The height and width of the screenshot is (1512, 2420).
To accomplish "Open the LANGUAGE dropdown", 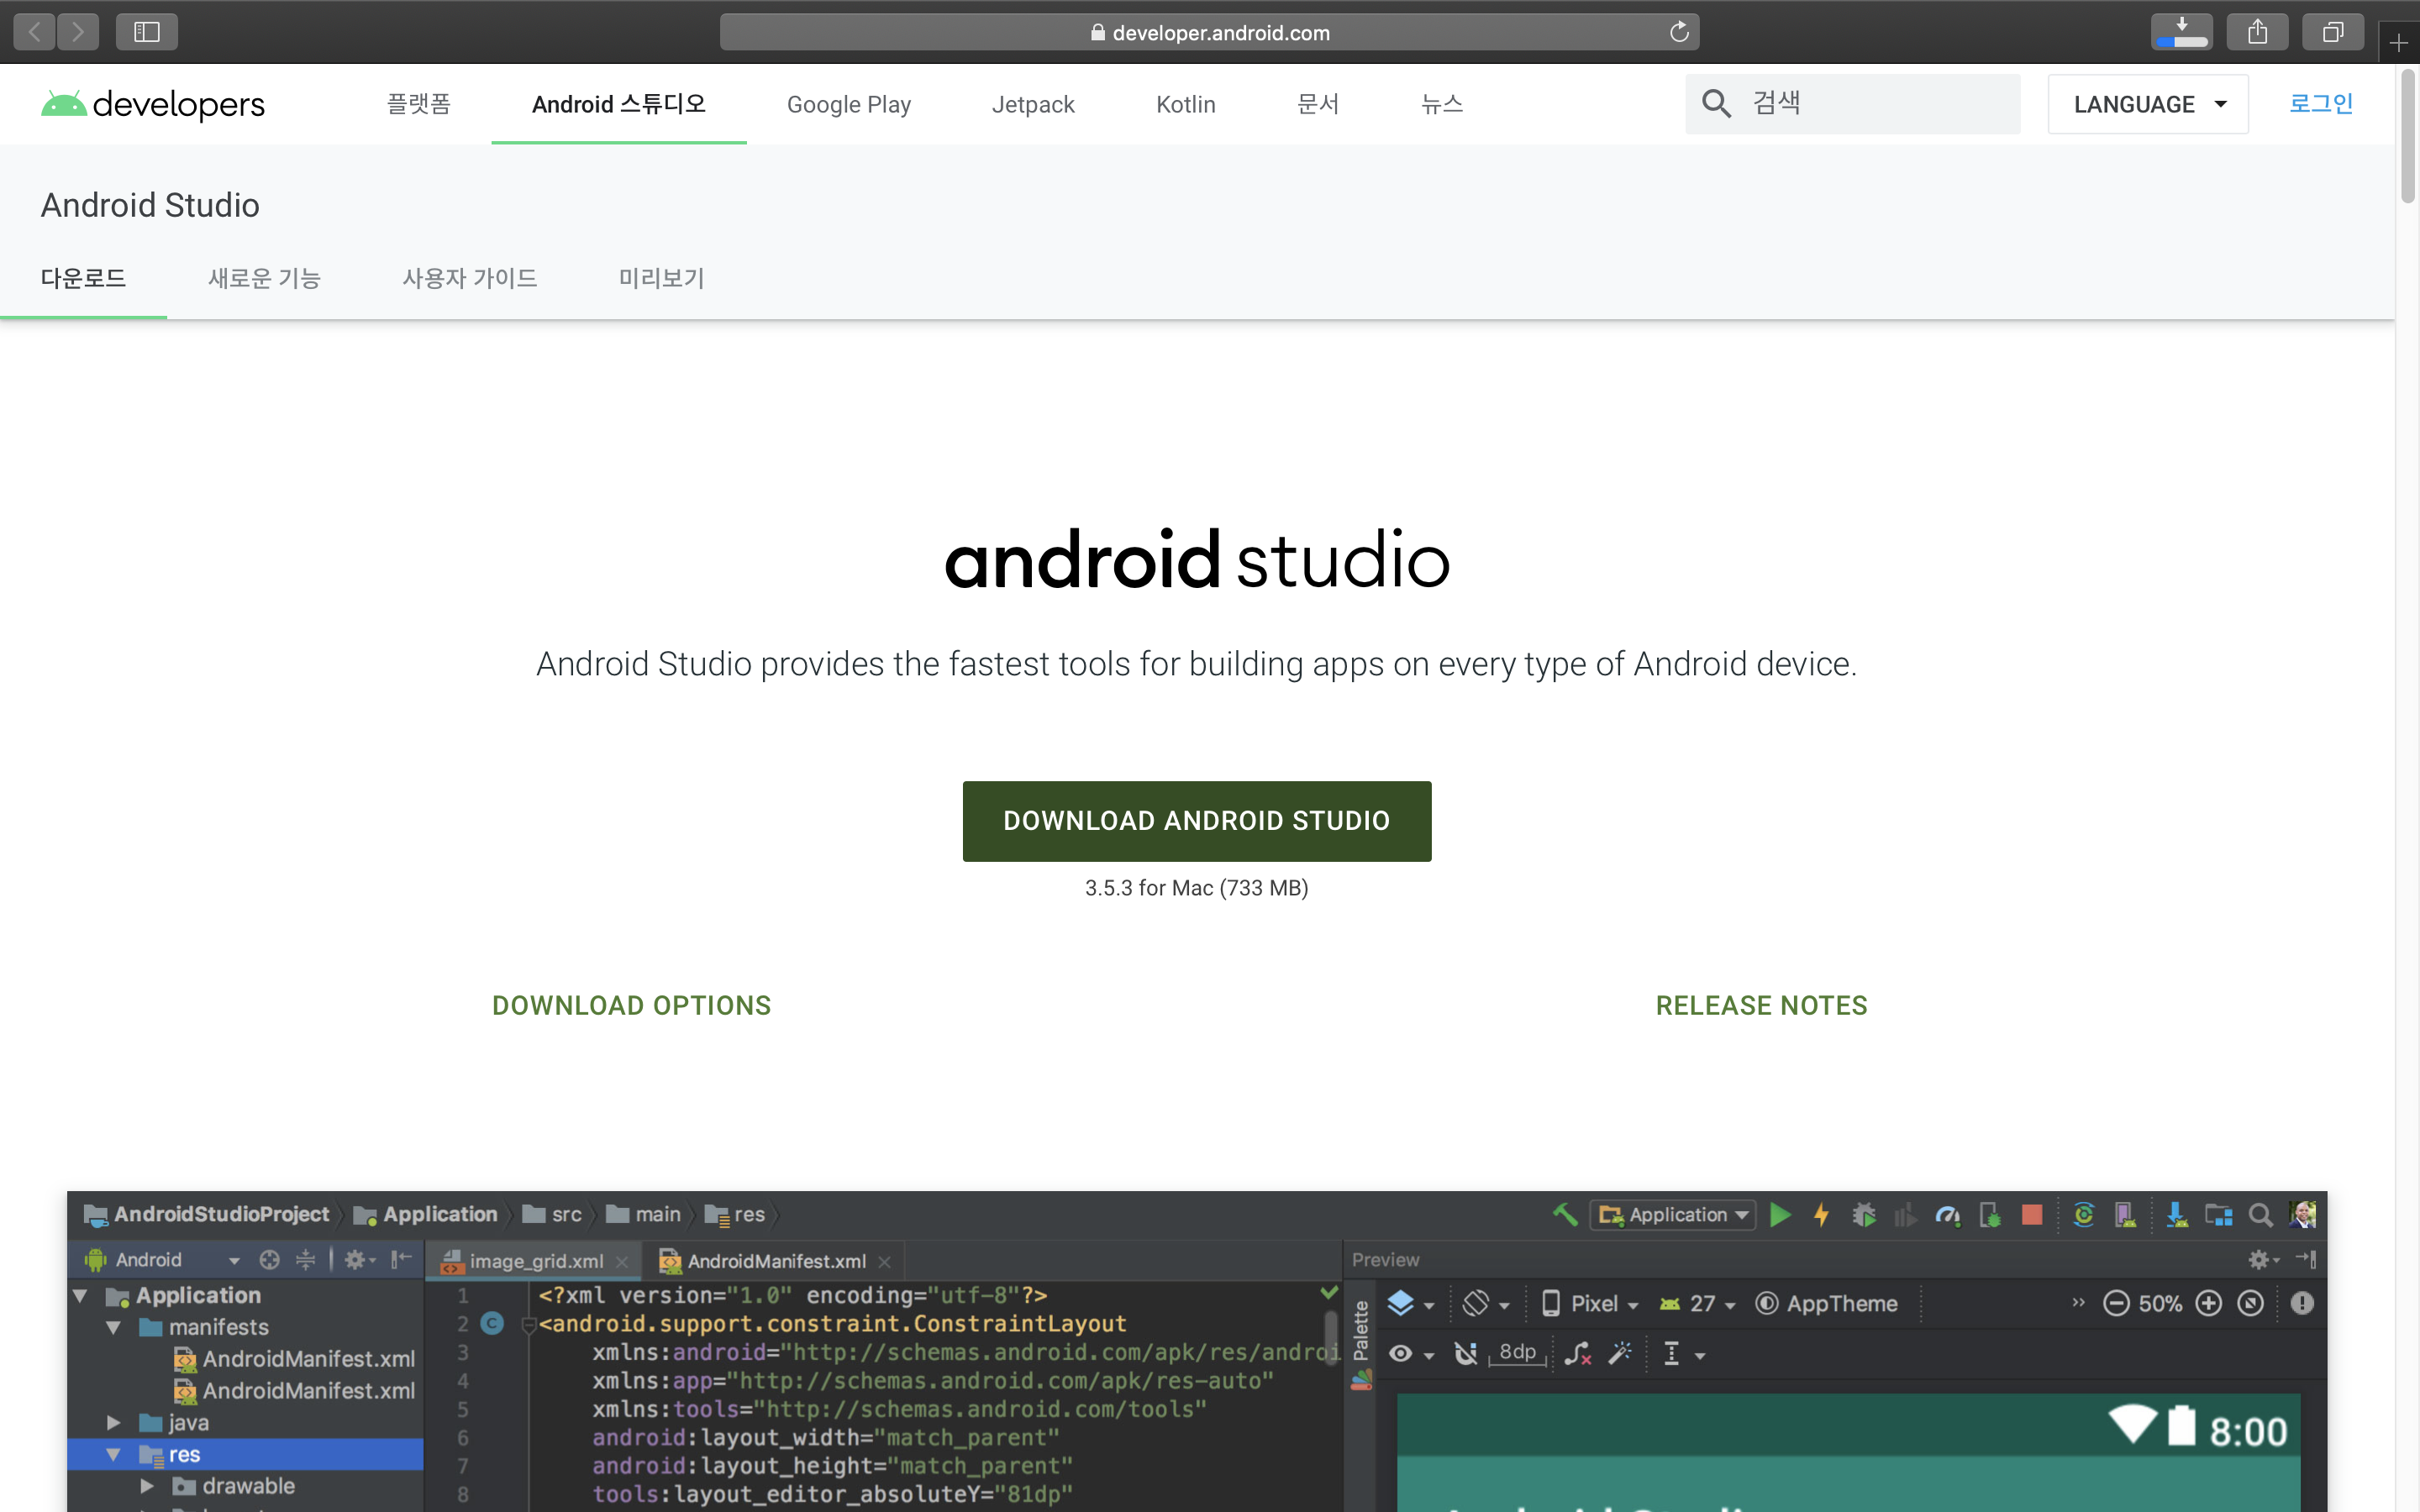I will tap(2148, 104).
